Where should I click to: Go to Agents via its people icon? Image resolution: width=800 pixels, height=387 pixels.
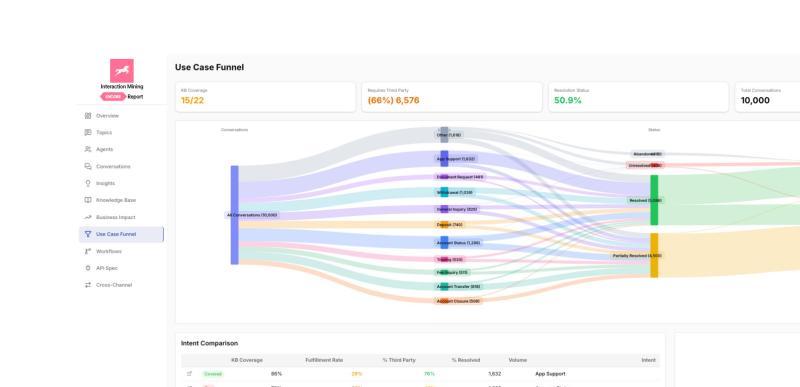pos(88,149)
